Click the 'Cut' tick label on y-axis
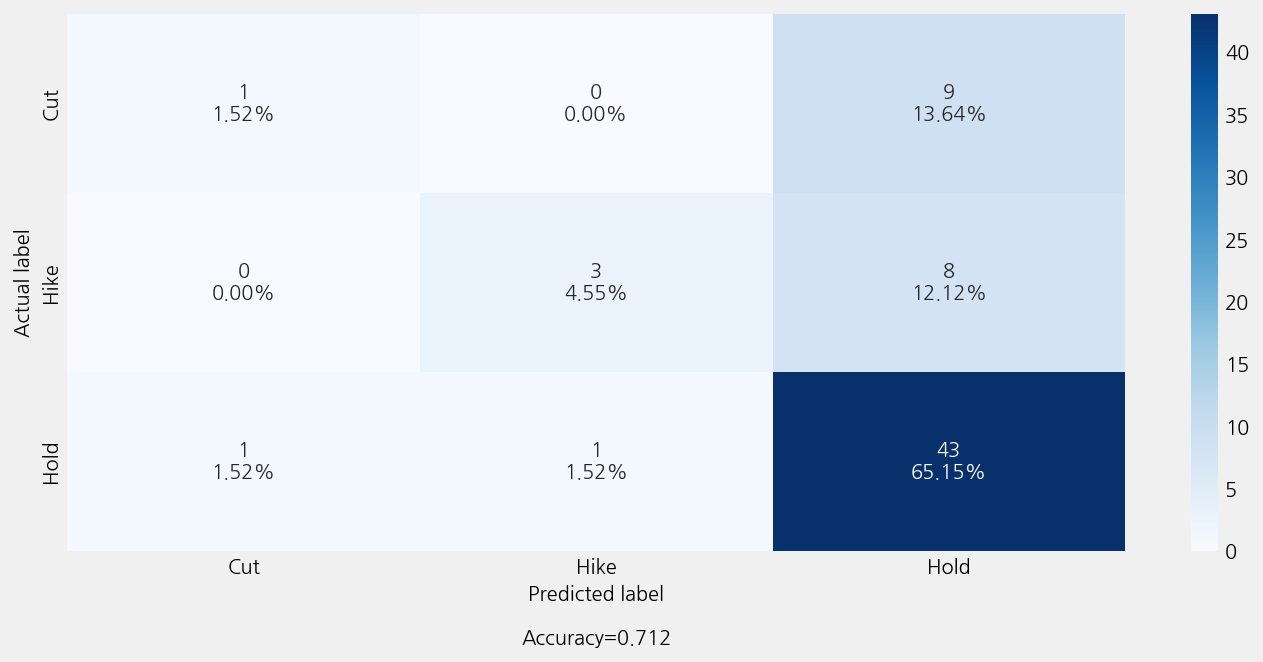This screenshot has width=1263, height=662. click(51, 105)
